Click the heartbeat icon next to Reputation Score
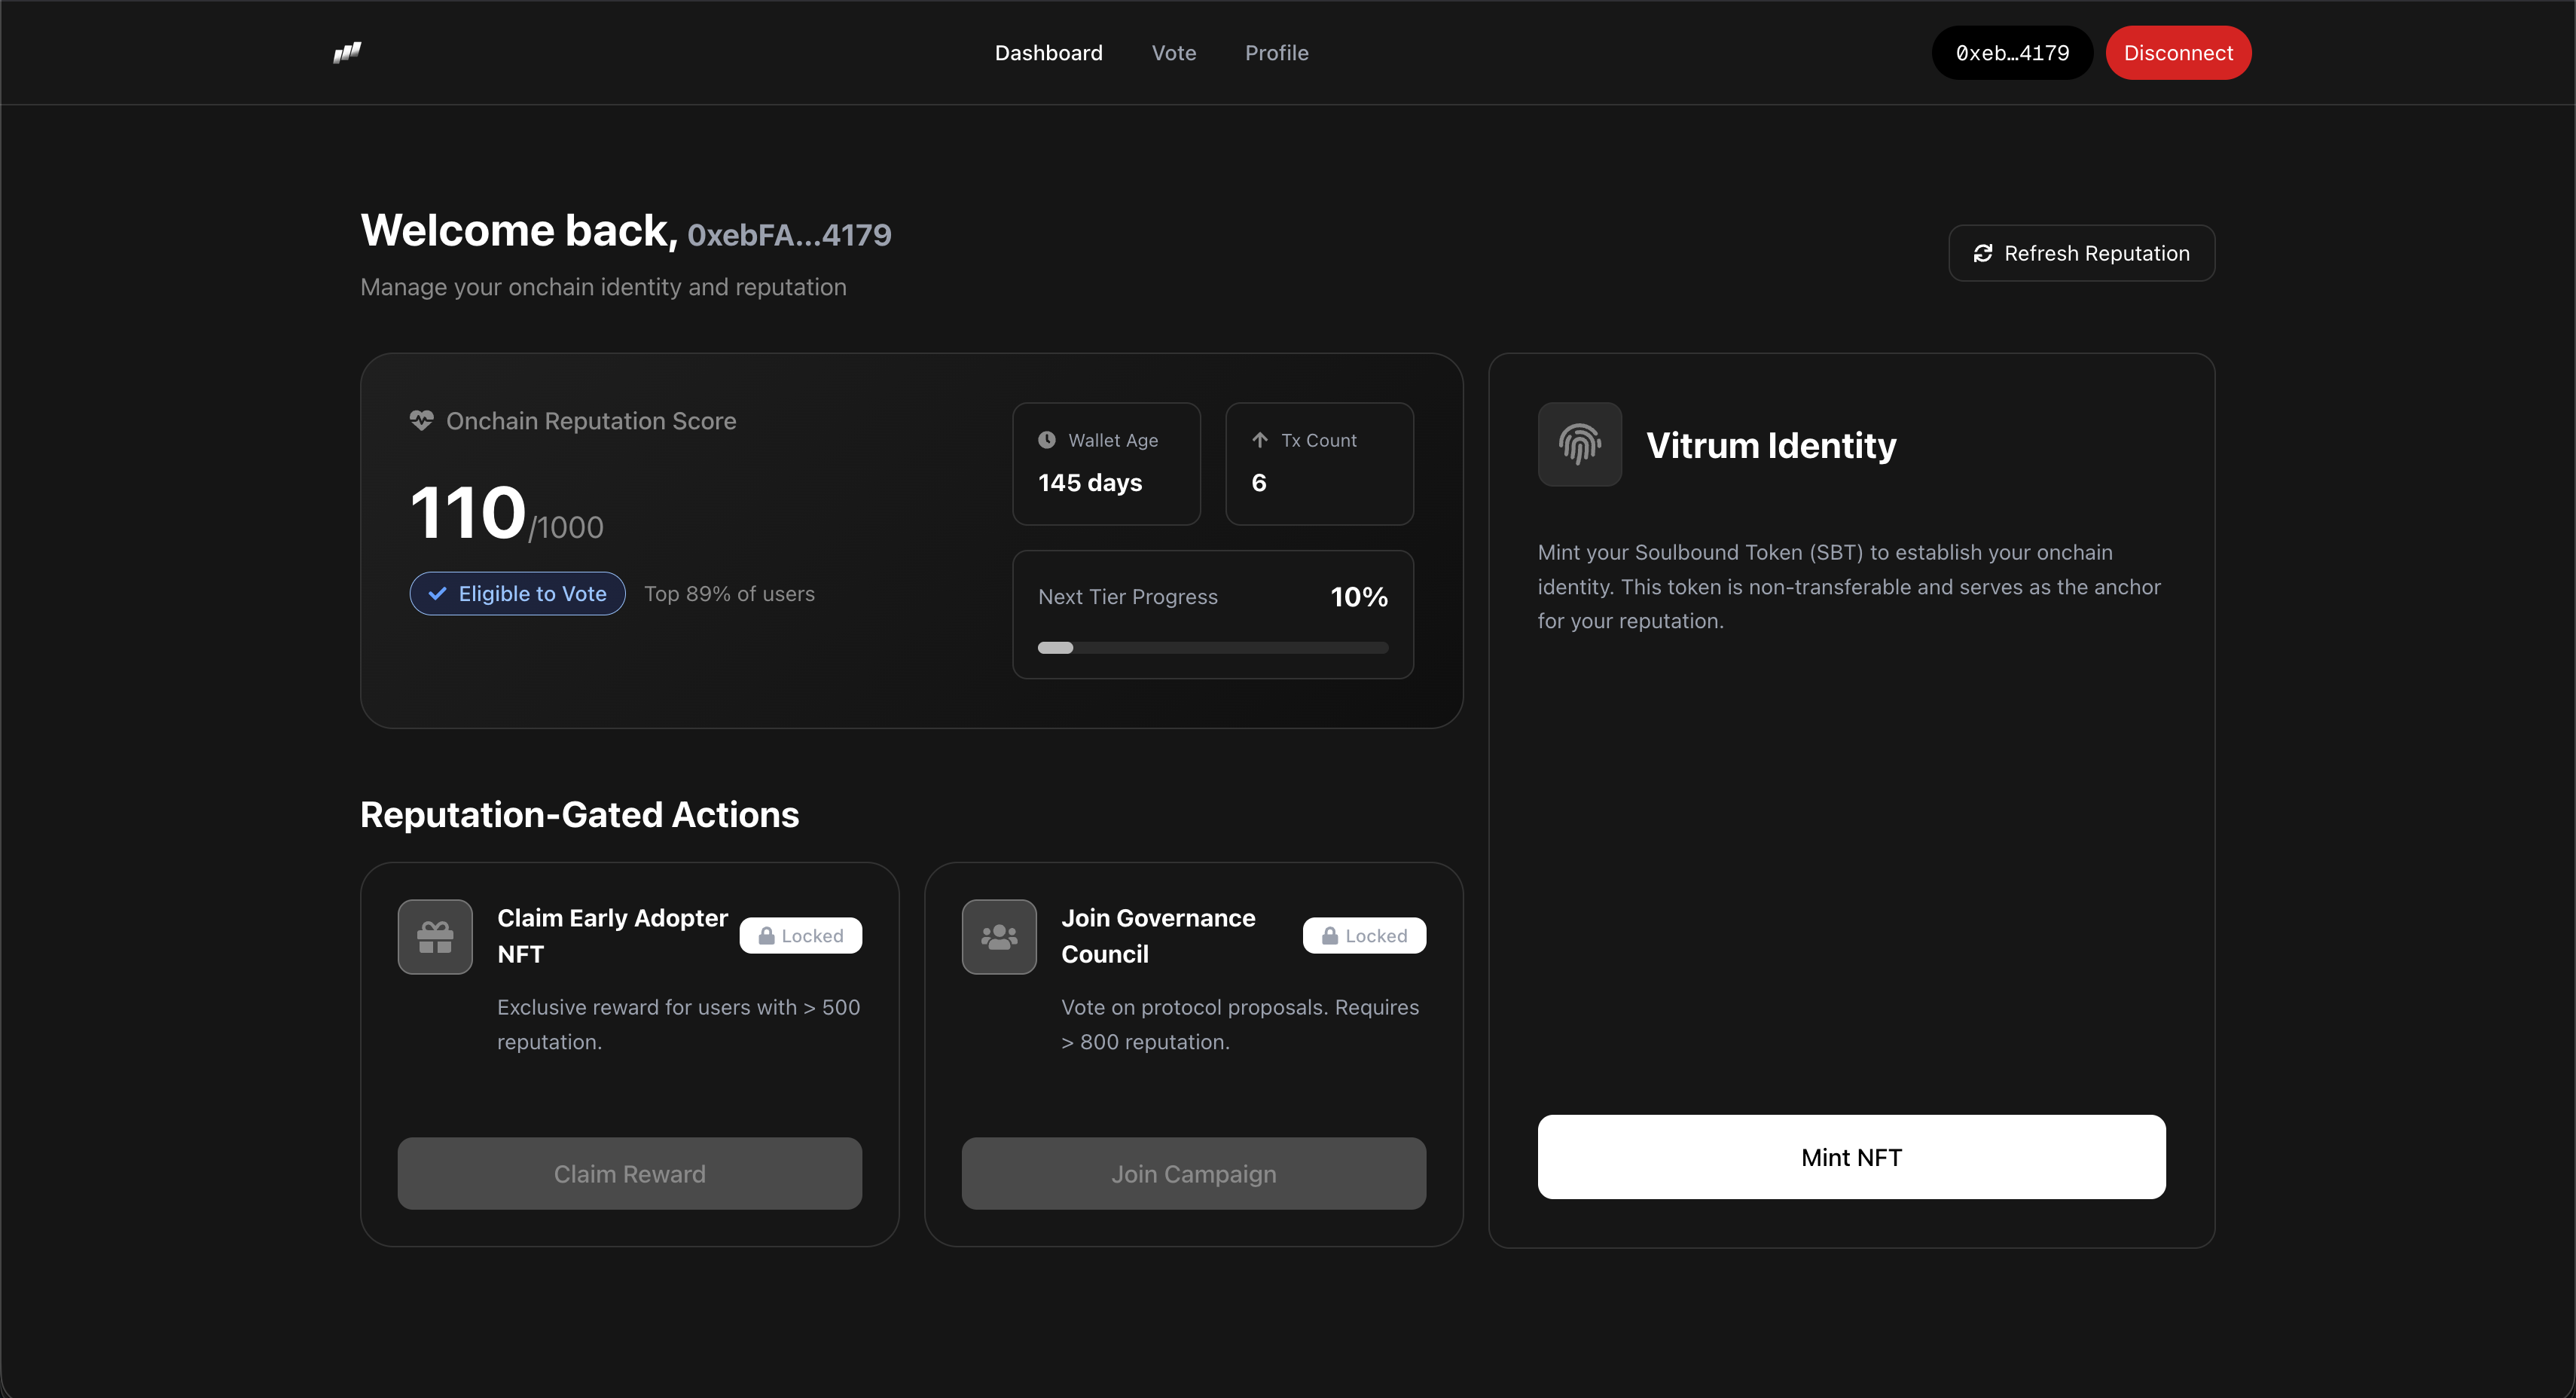The image size is (2576, 1398). (421, 420)
